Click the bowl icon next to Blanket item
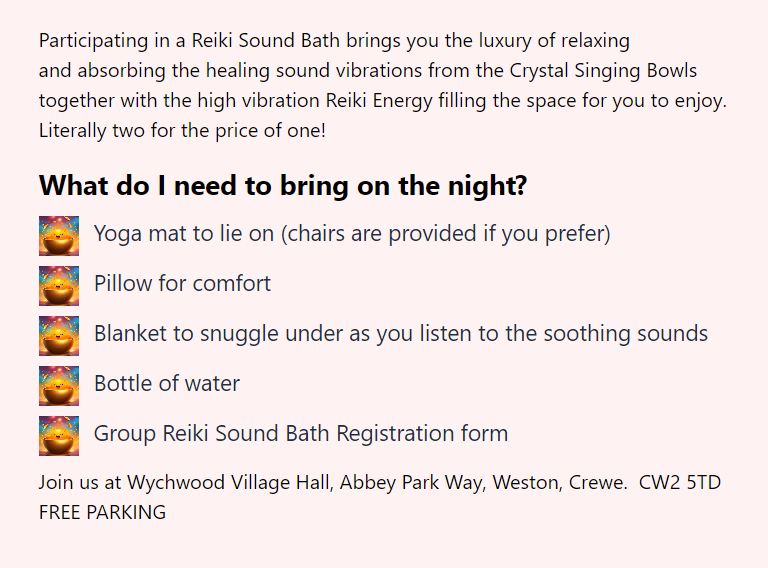 (59, 335)
